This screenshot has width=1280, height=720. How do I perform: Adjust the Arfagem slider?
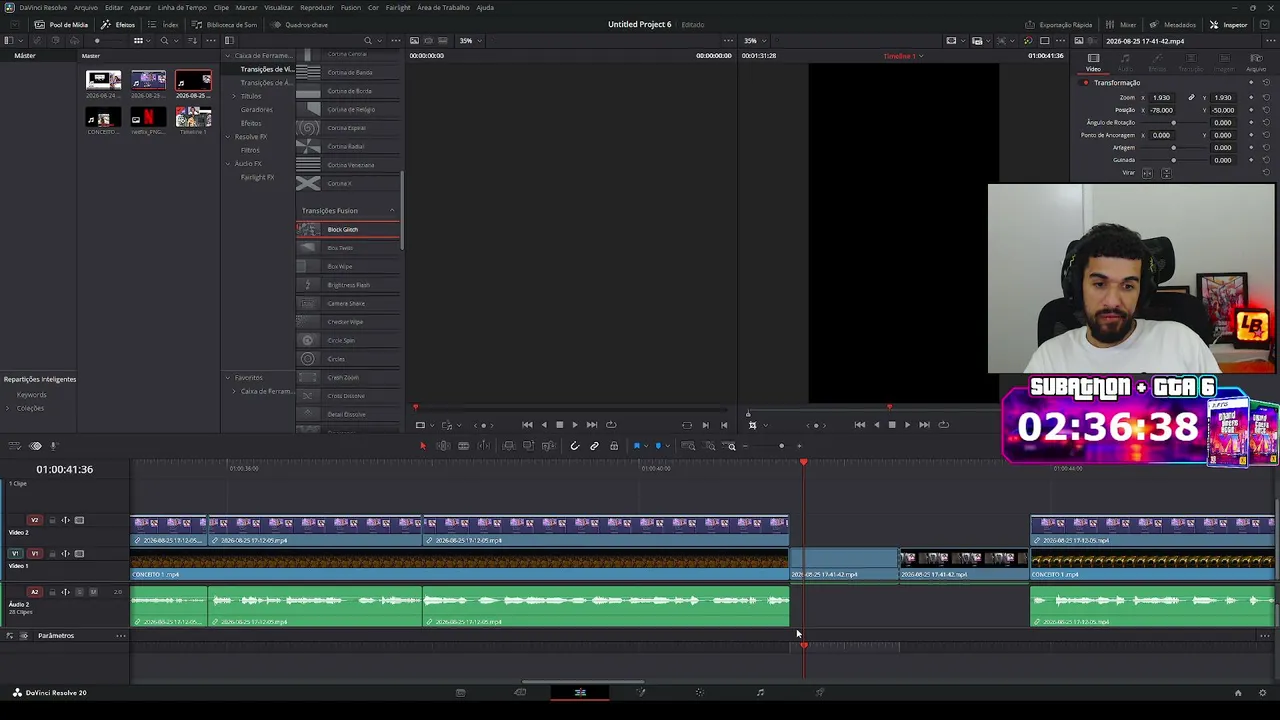tap(1173, 147)
